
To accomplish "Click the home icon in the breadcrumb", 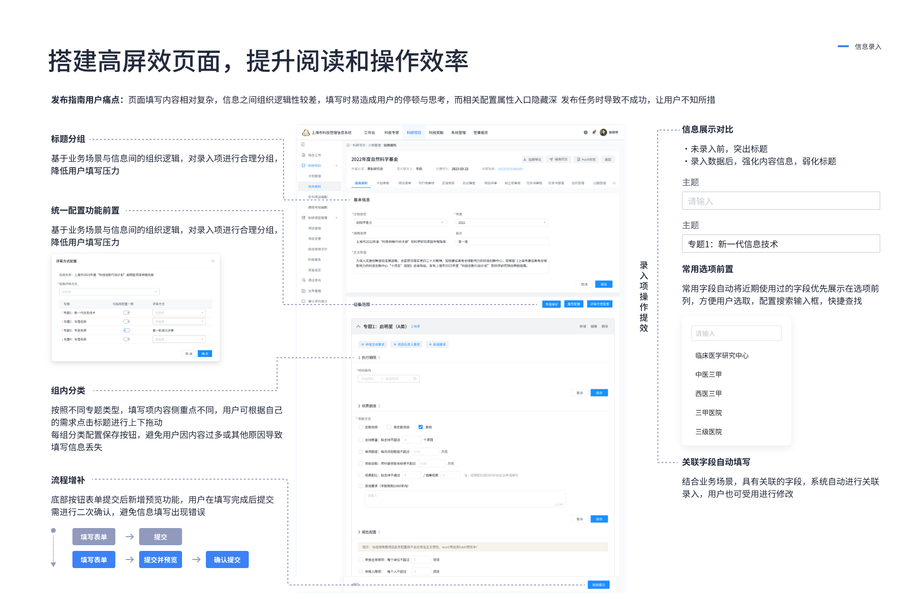I will pos(348,145).
